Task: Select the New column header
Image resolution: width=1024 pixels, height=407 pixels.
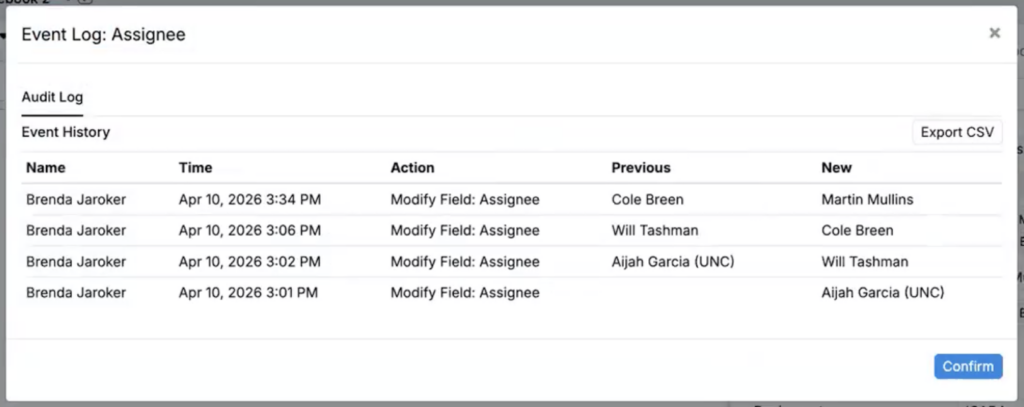Action: click(836, 168)
